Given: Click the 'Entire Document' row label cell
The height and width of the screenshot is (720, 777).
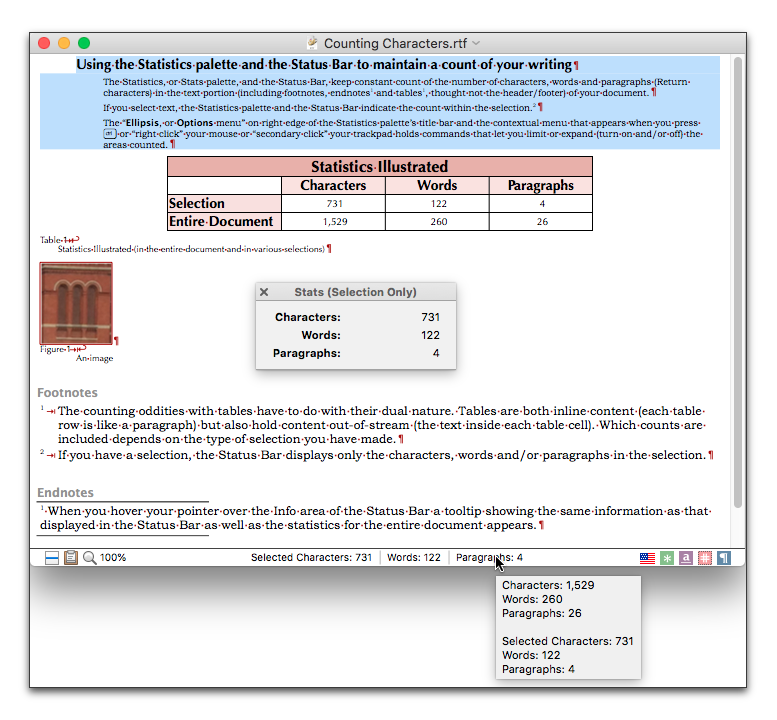Looking at the screenshot, I should (224, 222).
